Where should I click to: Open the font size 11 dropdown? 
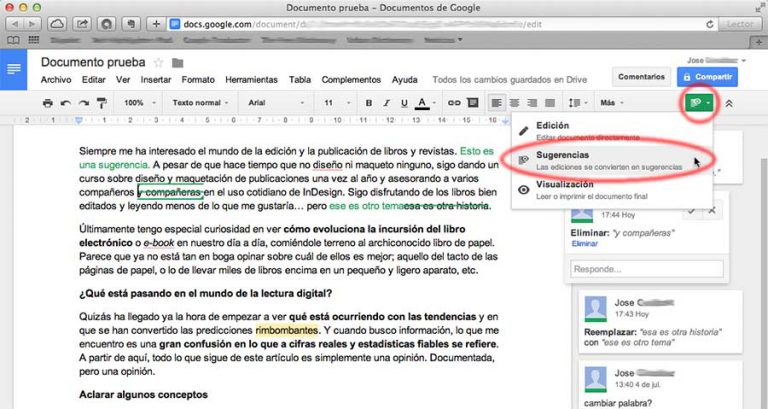pyautogui.click(x=337, y=103)
